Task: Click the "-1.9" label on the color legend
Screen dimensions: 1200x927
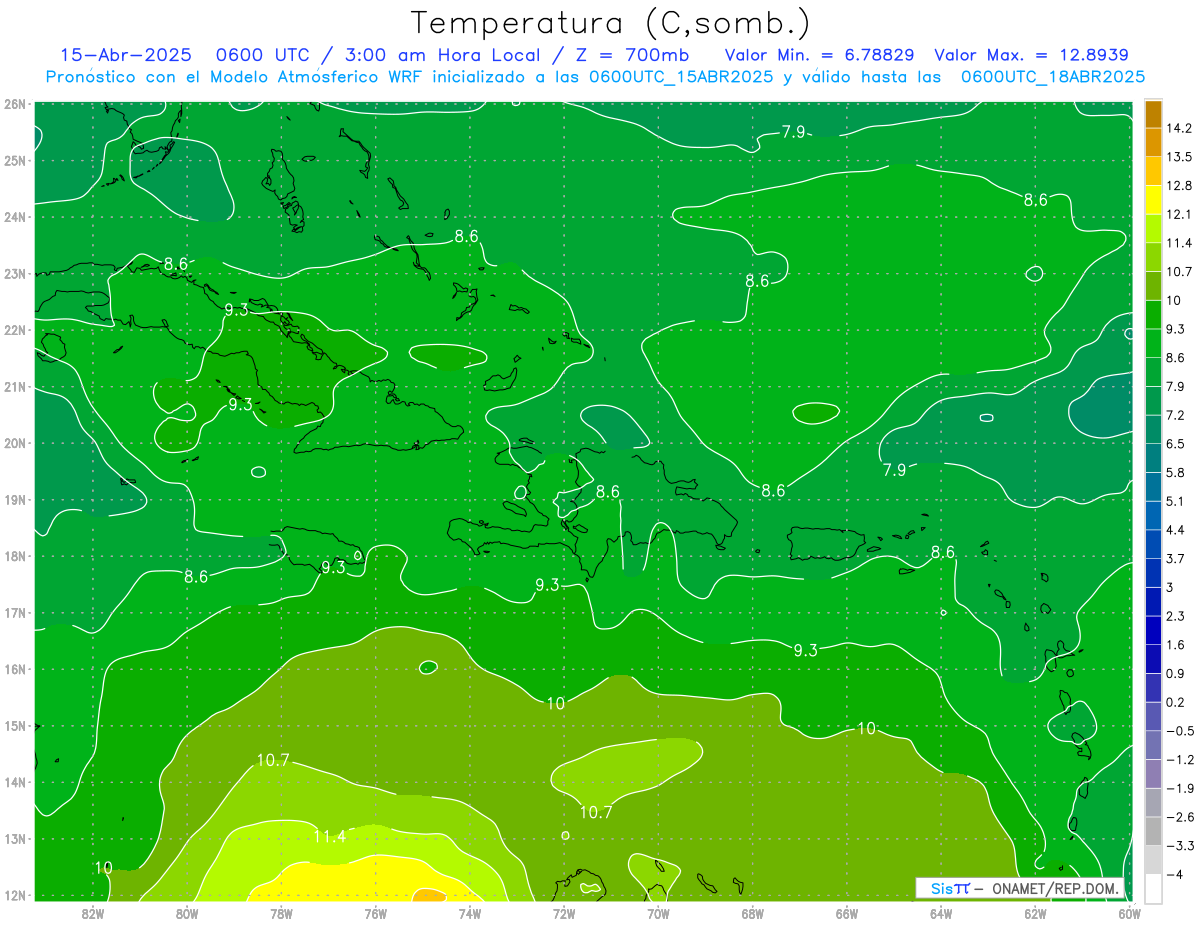Action: click(x=1180, y=789)
